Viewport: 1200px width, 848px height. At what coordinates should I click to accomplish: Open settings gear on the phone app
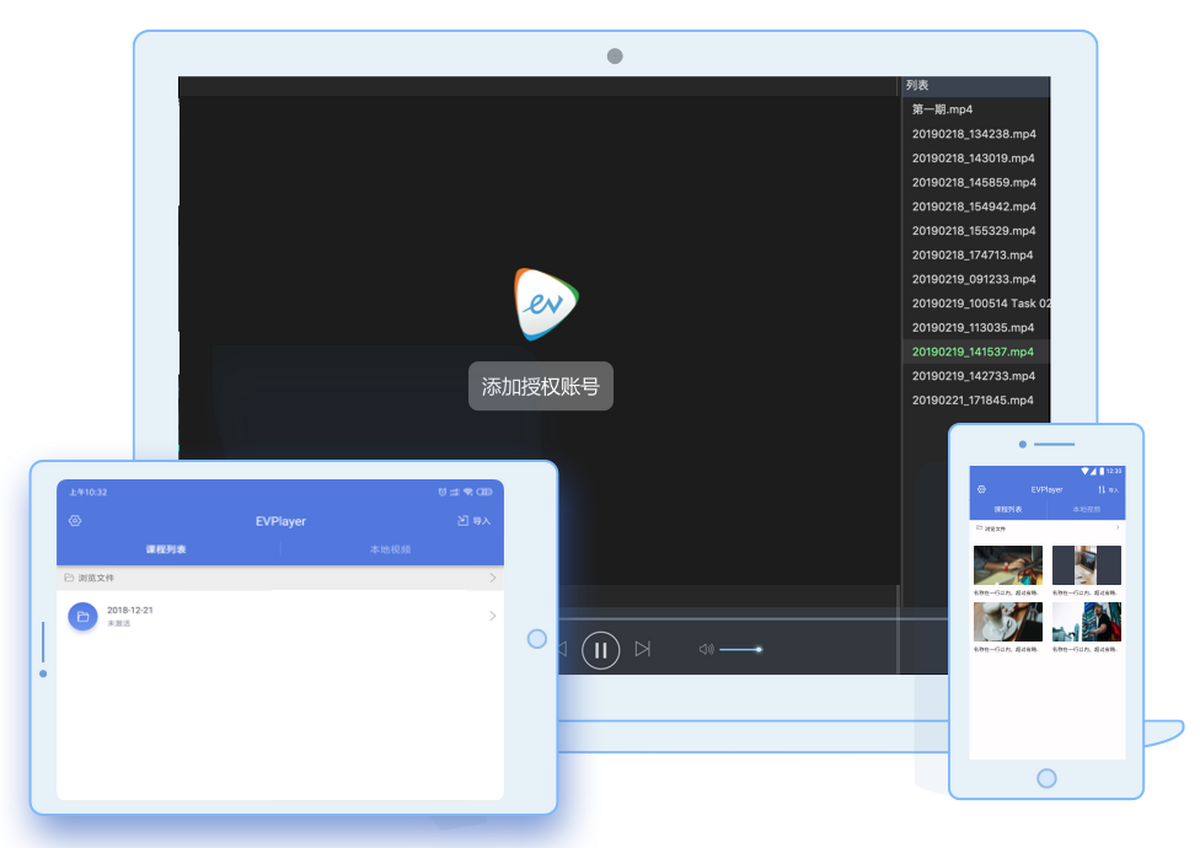tap(981, 490)
